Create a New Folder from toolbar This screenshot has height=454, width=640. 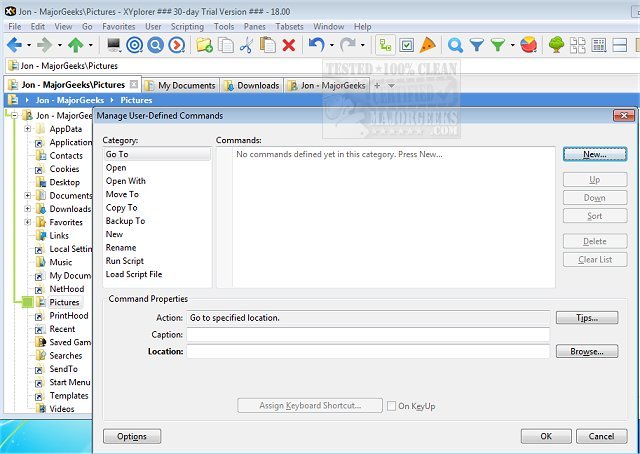click(x=204, y=45)
